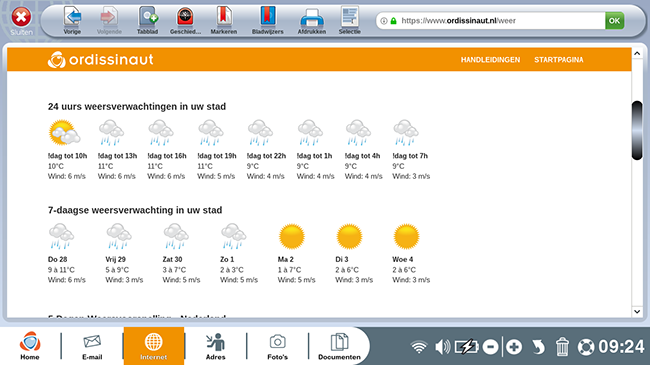Click the '9 à 11°C' temperature text

point(61,270)
